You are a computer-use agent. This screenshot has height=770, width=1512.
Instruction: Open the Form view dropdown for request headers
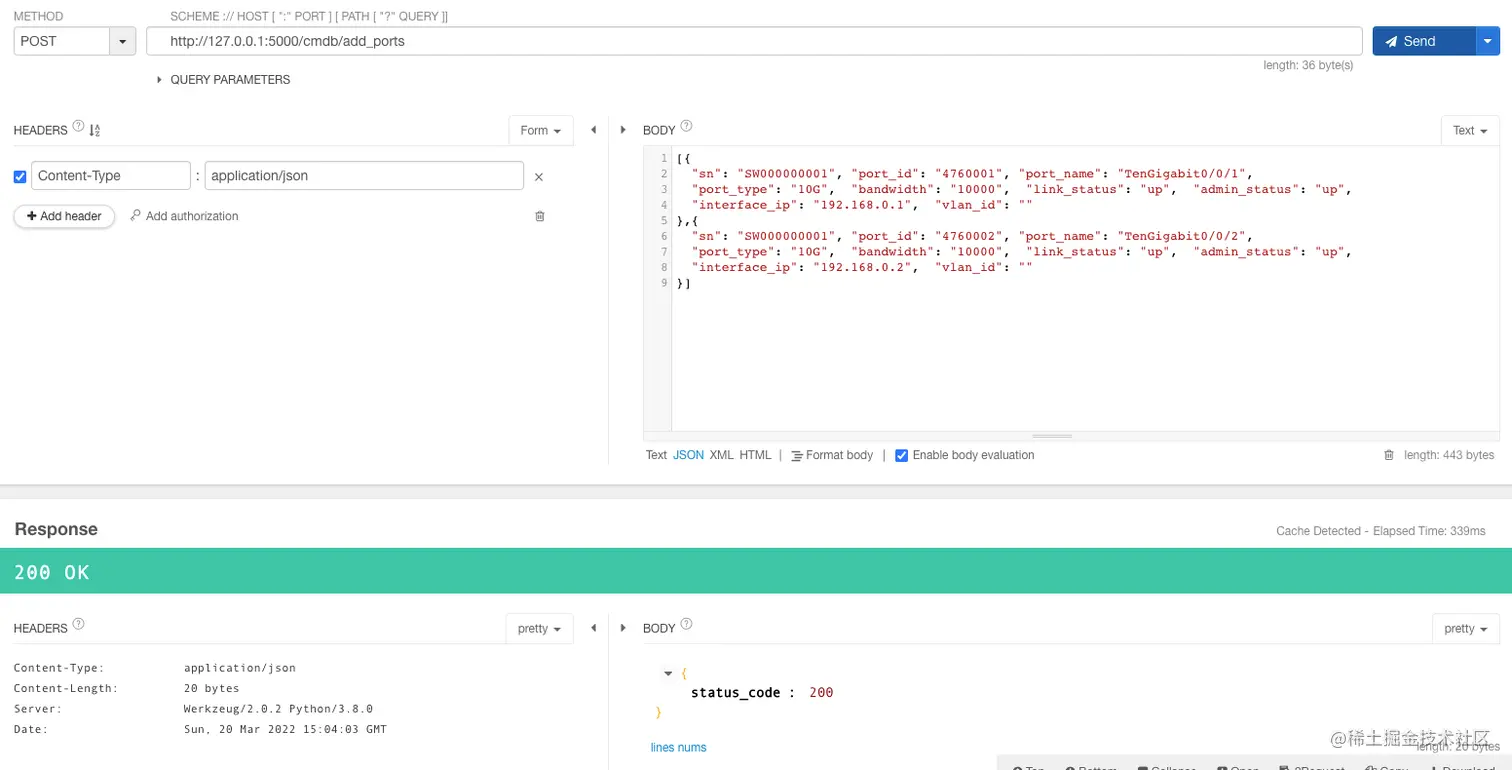541,130
